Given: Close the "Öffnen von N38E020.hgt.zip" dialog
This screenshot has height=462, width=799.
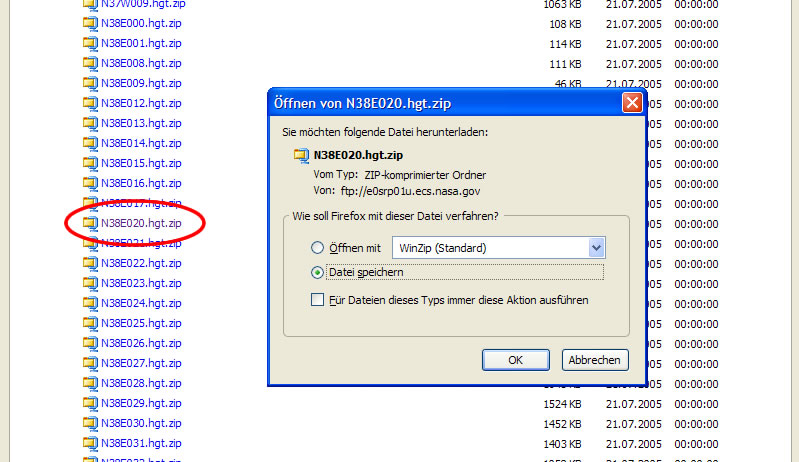Looking at the screenshot, I should click(x=632, y=102).
